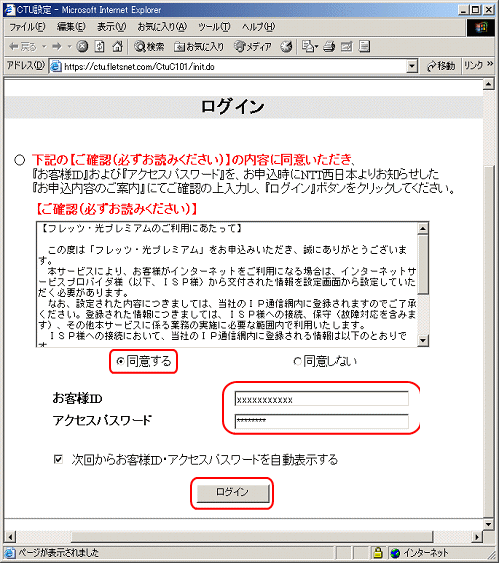This screenshot has width=499, height=563.
Task: Open the ツール(T) menu
Action: pos(214,27)
